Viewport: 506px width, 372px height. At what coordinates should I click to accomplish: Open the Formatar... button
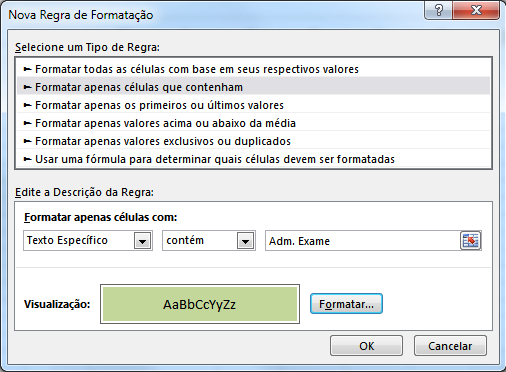(346, 304)
